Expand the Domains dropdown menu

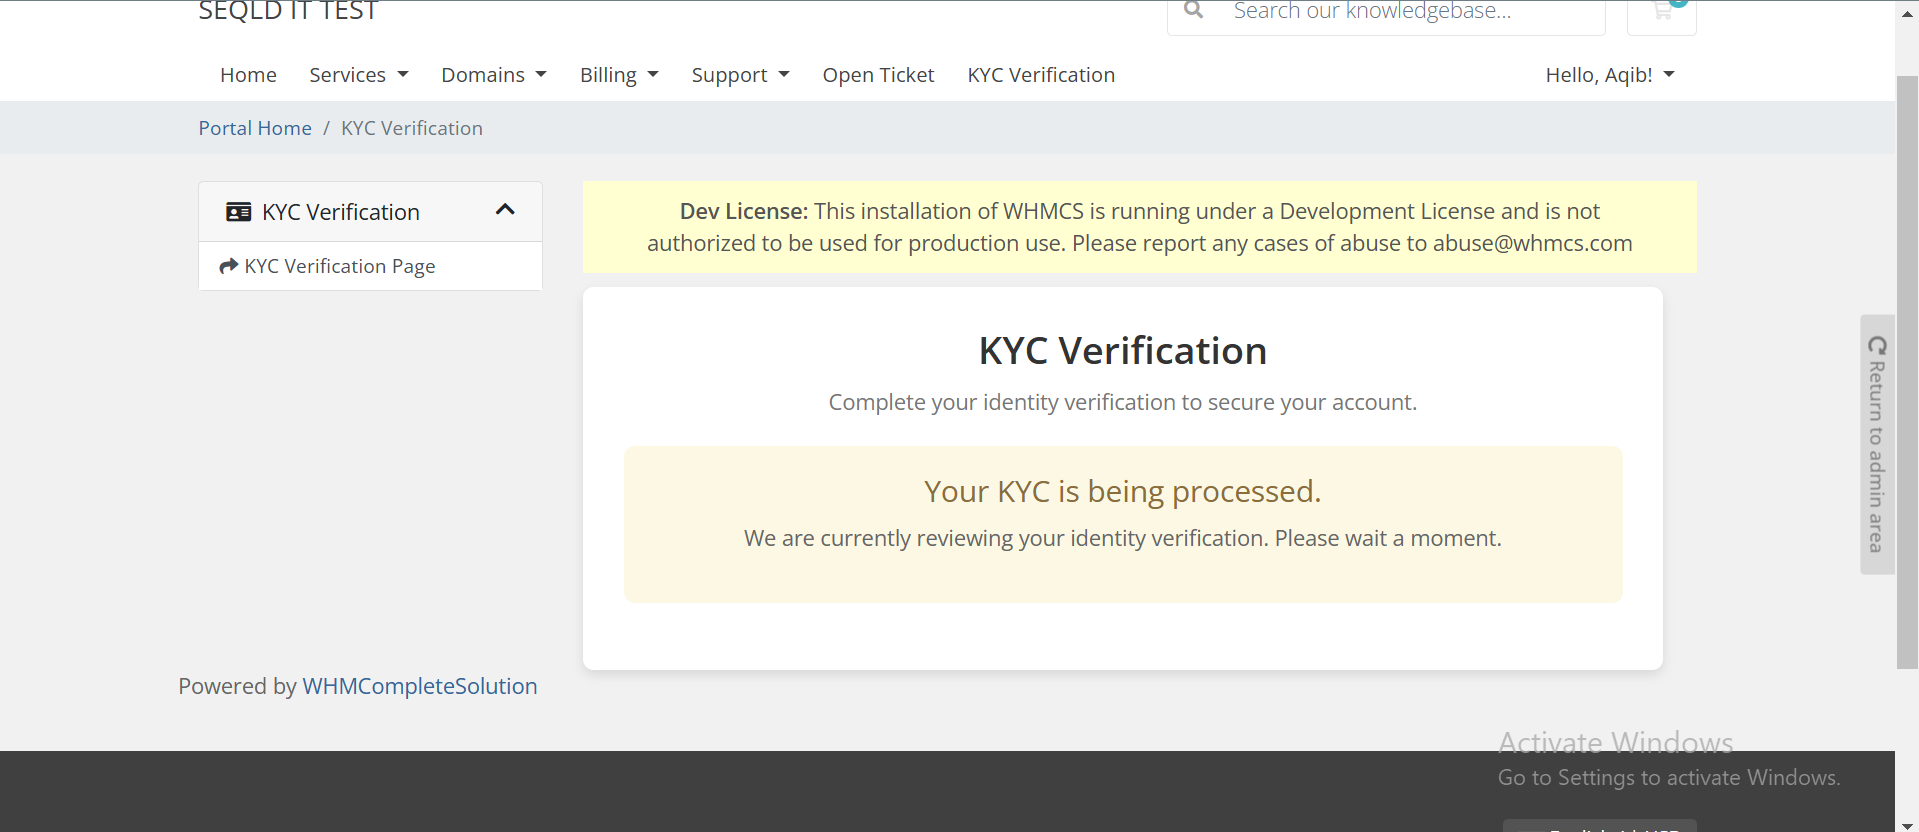494,75
